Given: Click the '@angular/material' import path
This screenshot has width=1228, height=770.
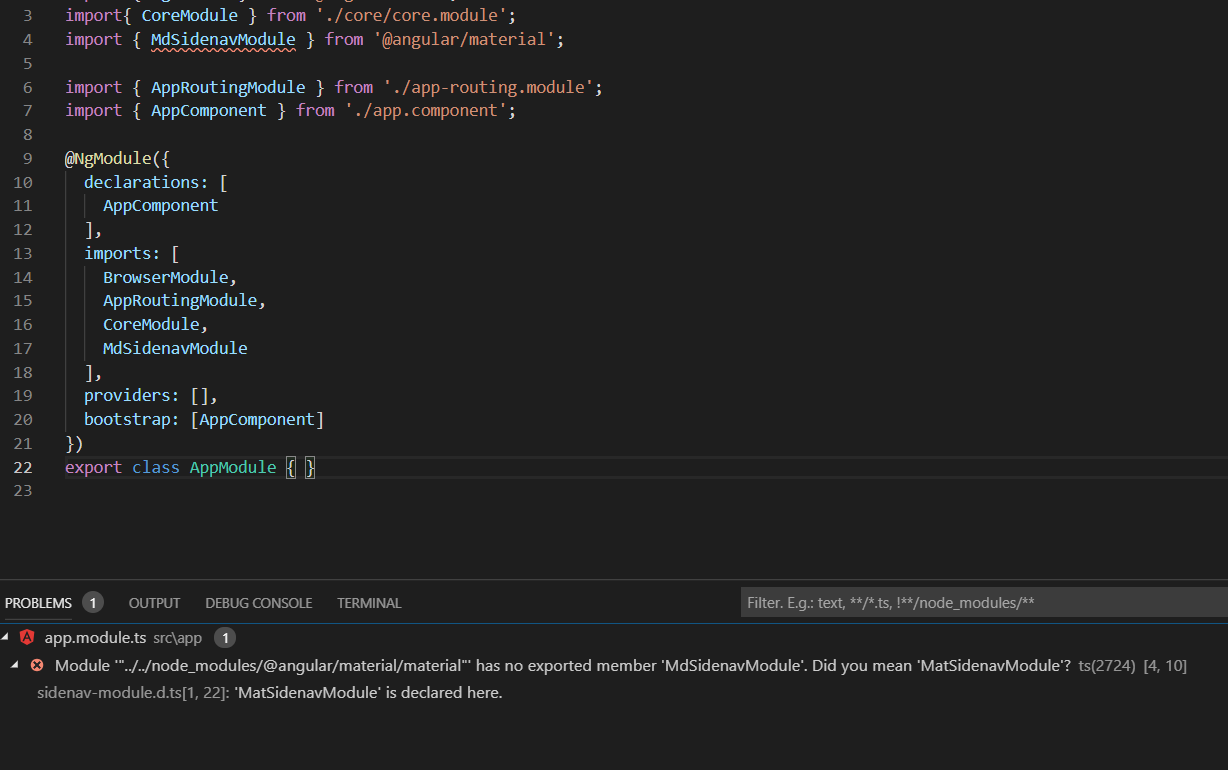Looking at the screenshot, I should [464, 39].
